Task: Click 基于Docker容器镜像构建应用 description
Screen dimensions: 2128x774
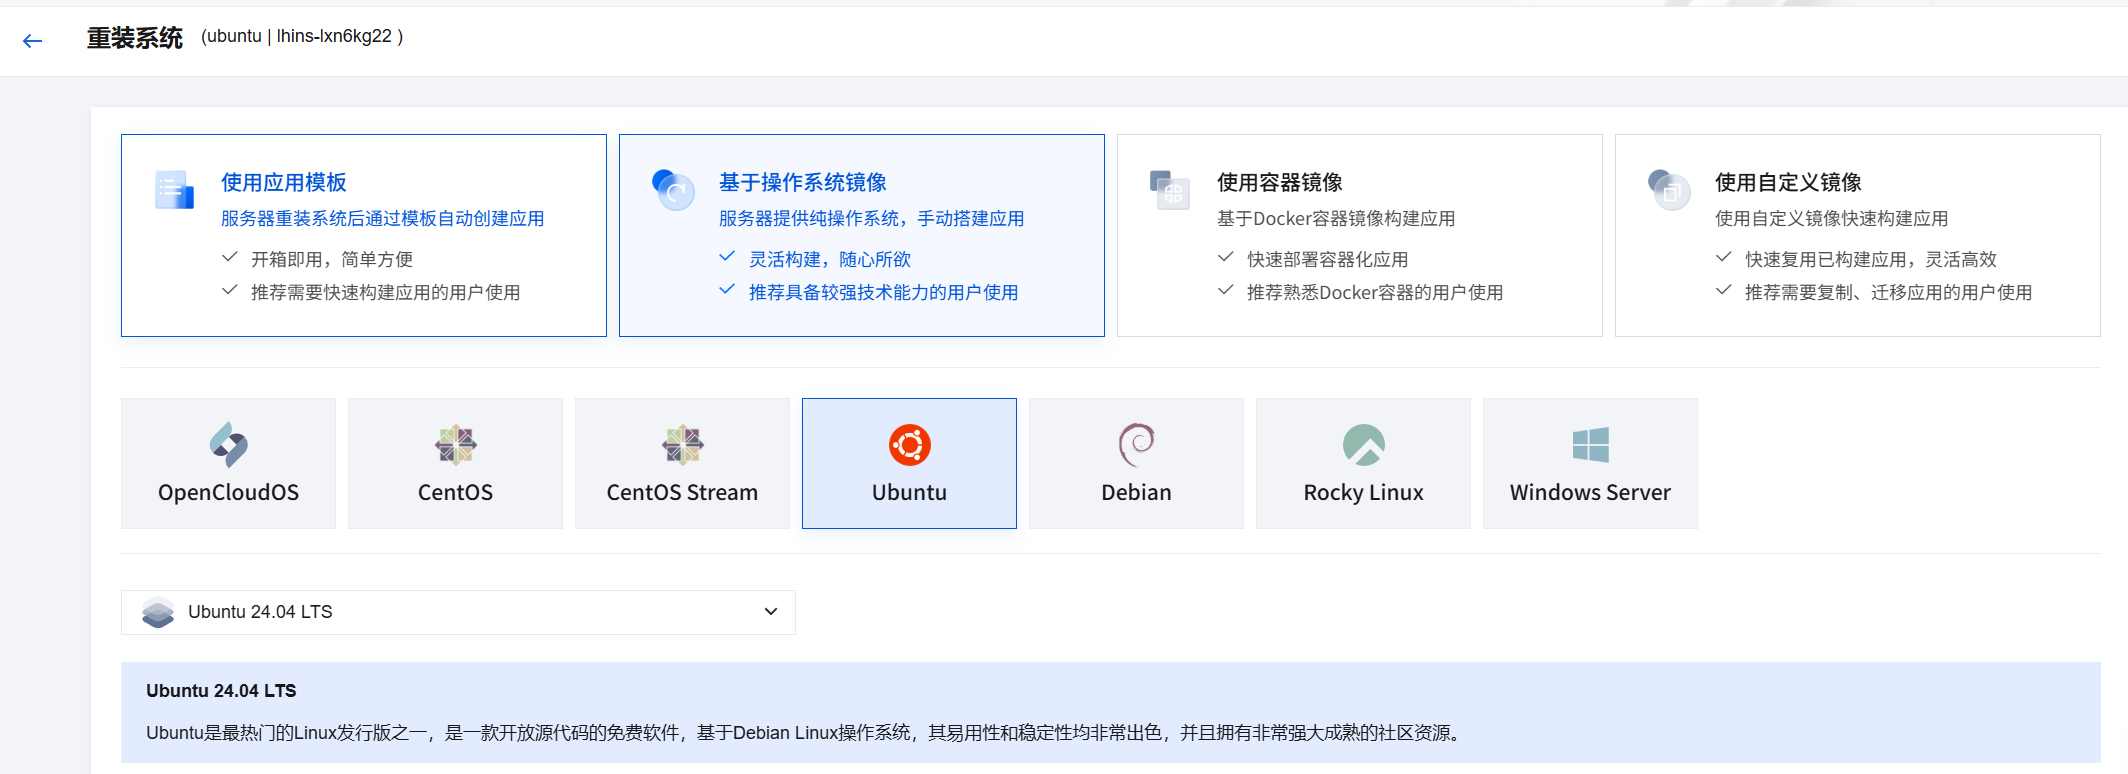Action: pyautogui.click(x=1336, y=219)
